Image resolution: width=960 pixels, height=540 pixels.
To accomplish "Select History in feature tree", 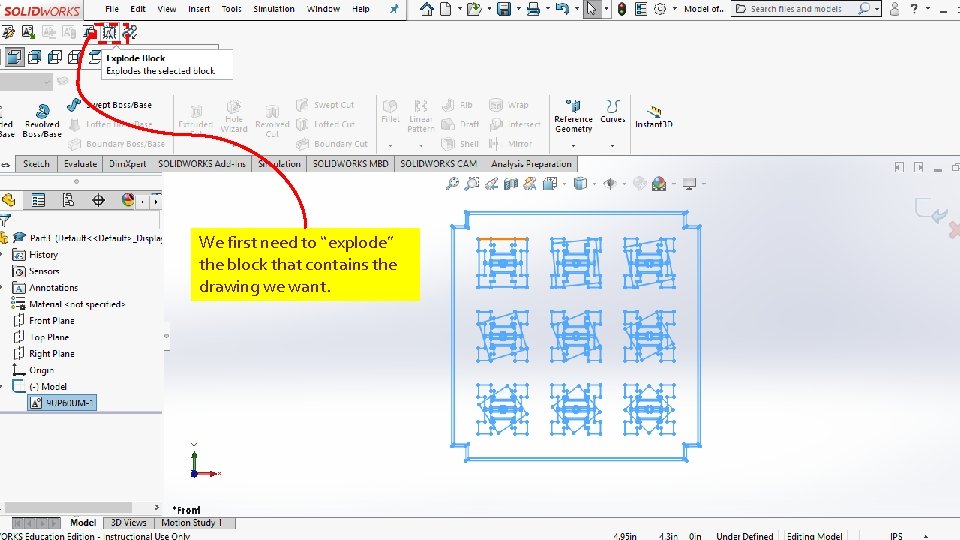I will (x=43, y=255).
